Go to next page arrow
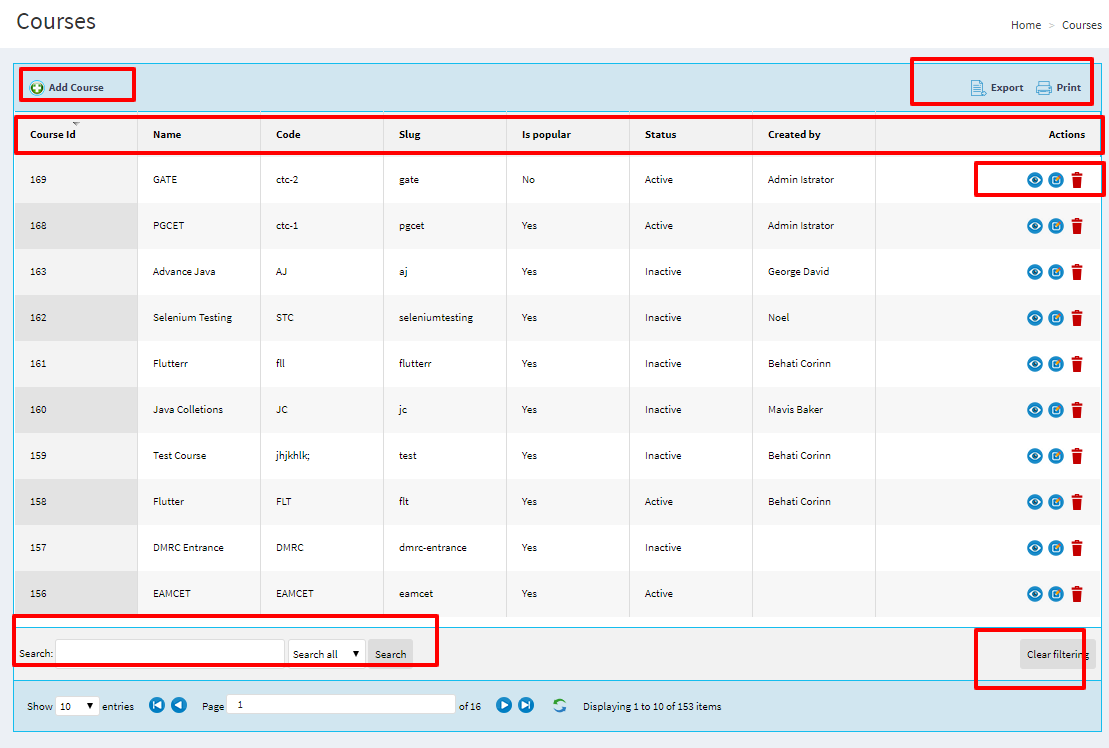 point(504,705)
